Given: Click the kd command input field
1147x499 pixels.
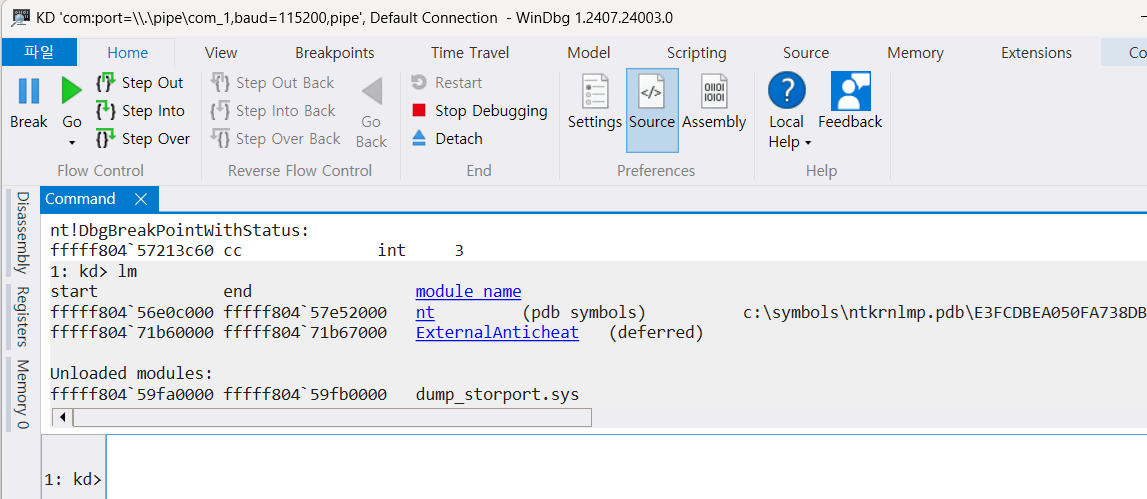Looking at the screenshot, I should (x=626, y=467).
